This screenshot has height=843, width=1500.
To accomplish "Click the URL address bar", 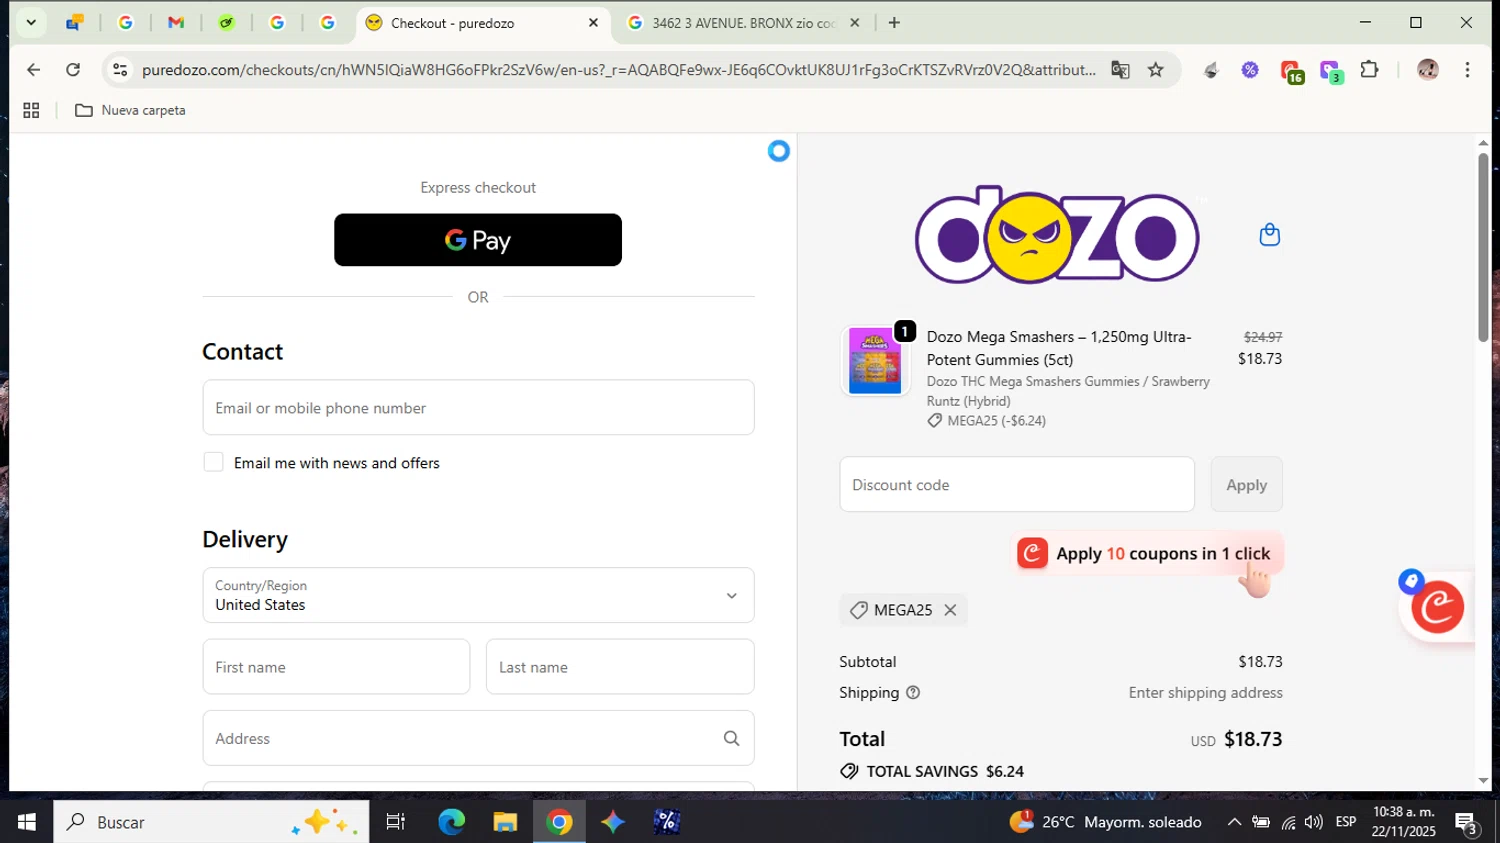I will (x=618, y=70).
